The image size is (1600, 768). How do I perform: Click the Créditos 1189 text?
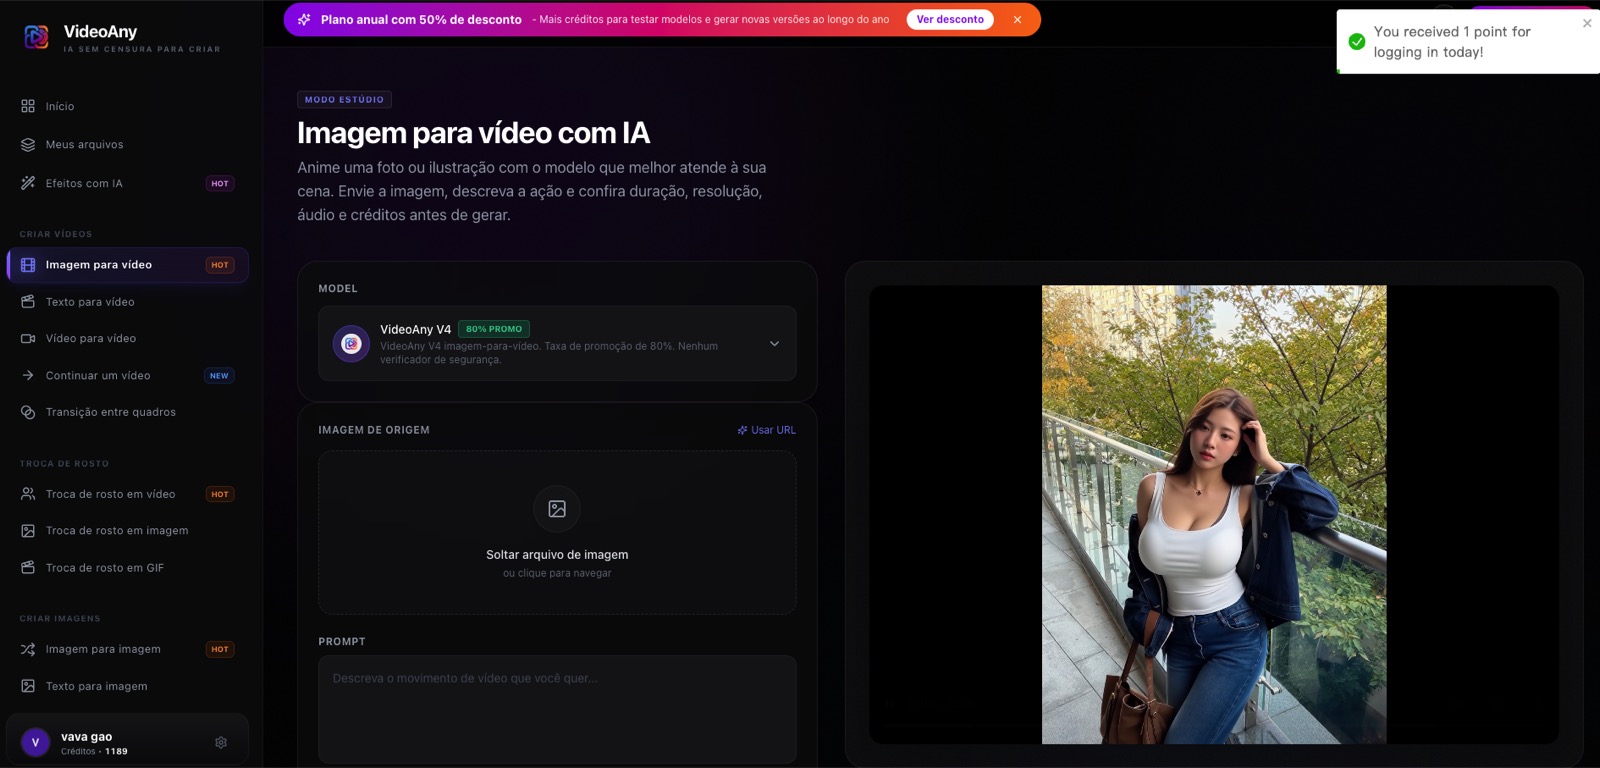[94, 752]
